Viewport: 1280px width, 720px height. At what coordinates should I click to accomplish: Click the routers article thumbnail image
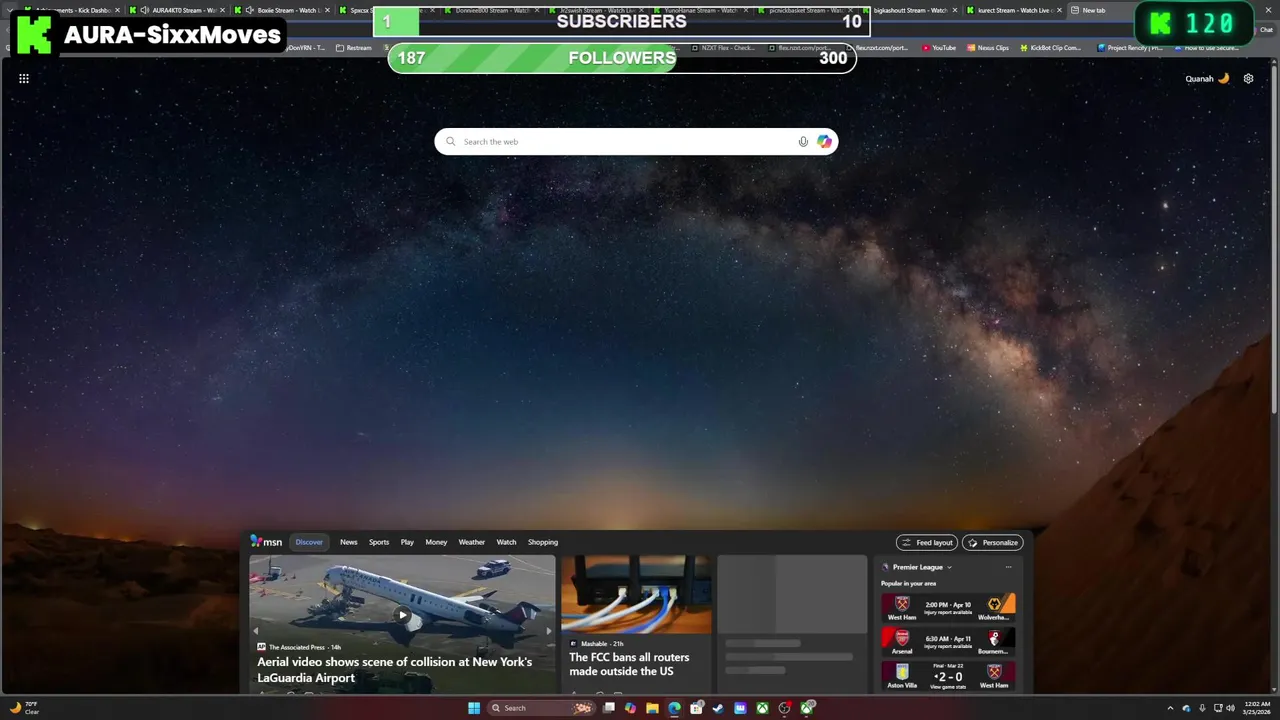pyautogui.click(x=636, y=594)
